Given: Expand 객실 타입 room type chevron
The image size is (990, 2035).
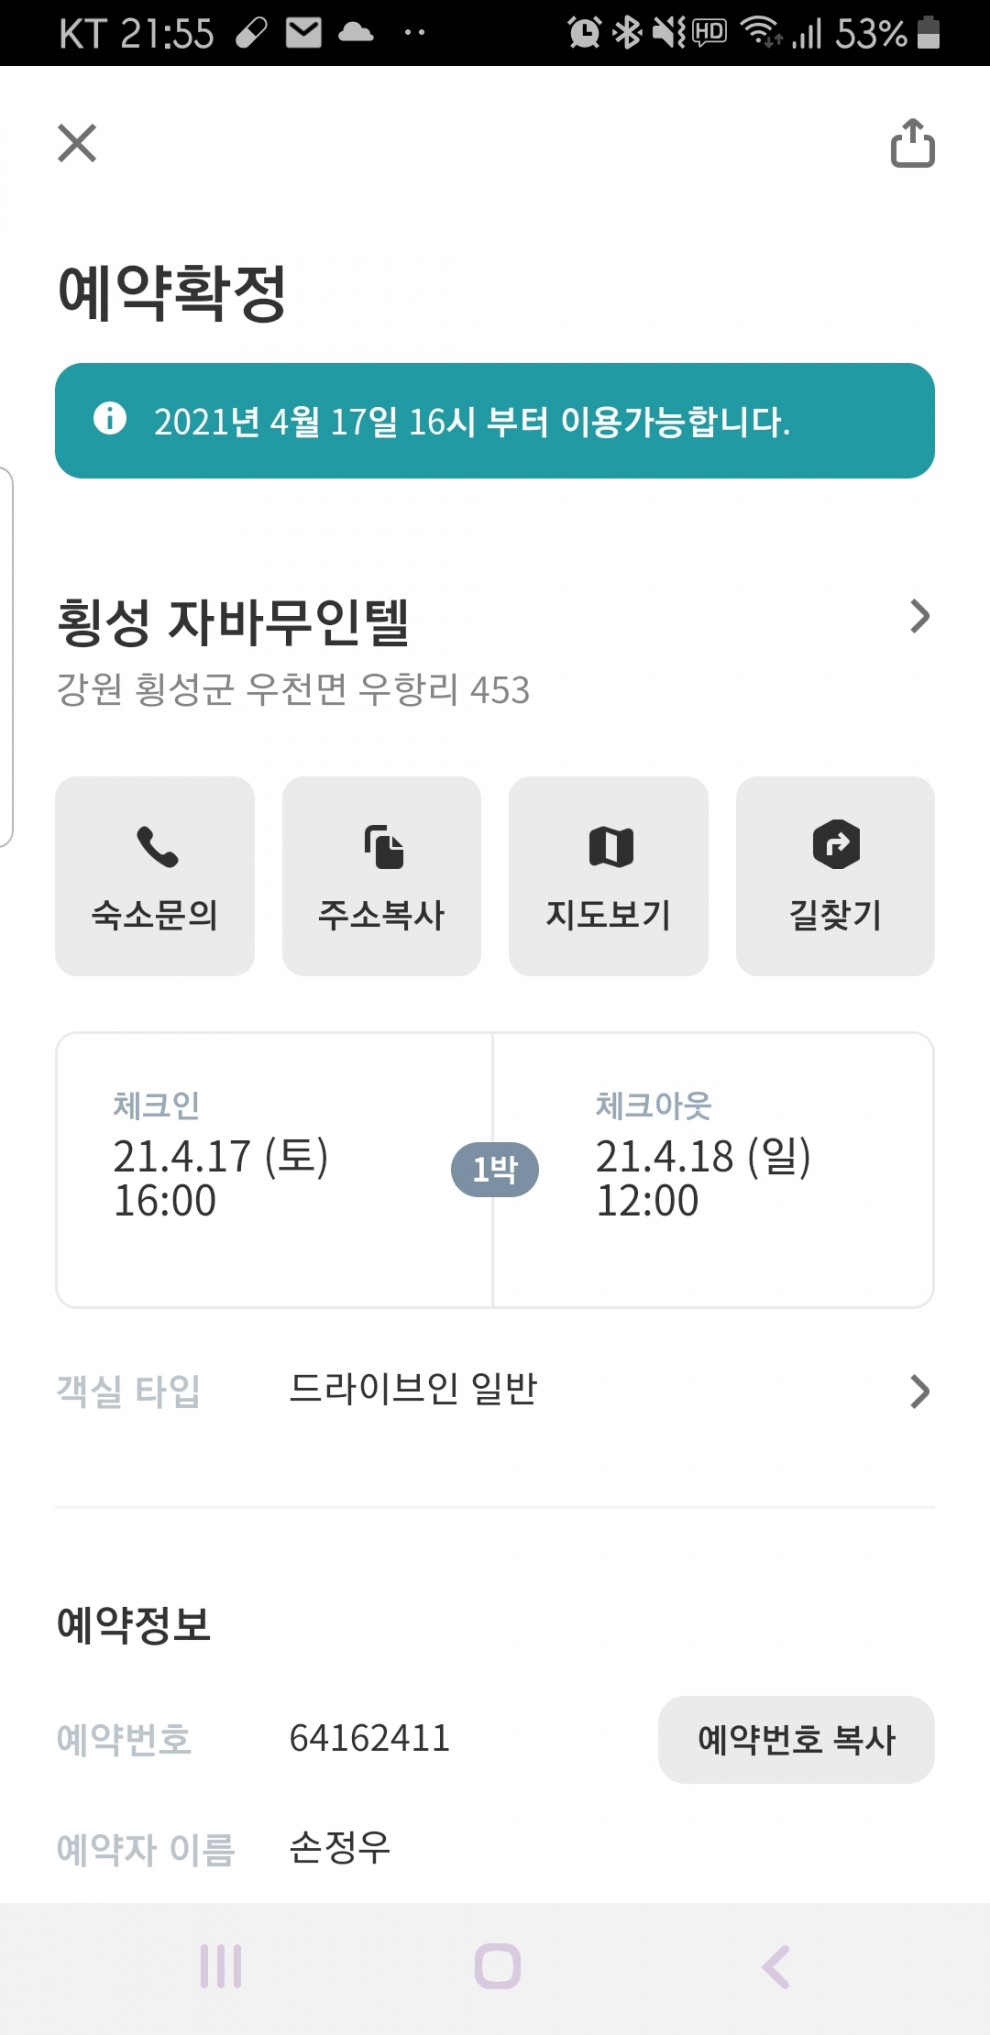Looking at the screenshot, I should (919, 1391).
